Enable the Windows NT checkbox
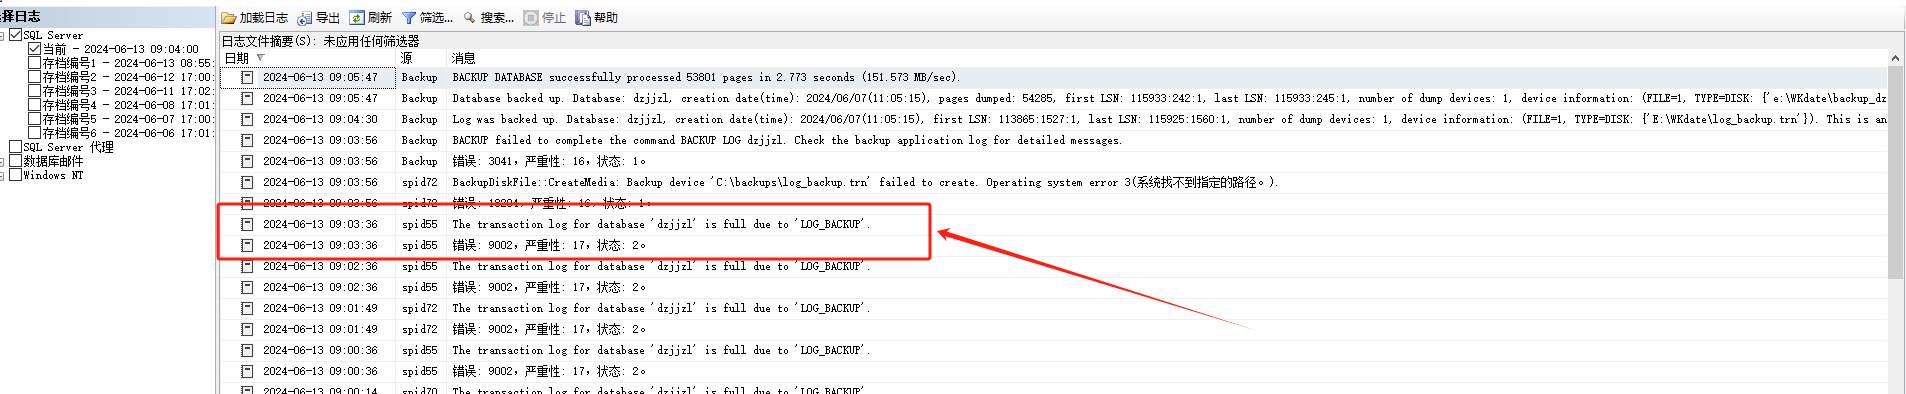Screen dimensions: 1906x394 coord(16,175)
